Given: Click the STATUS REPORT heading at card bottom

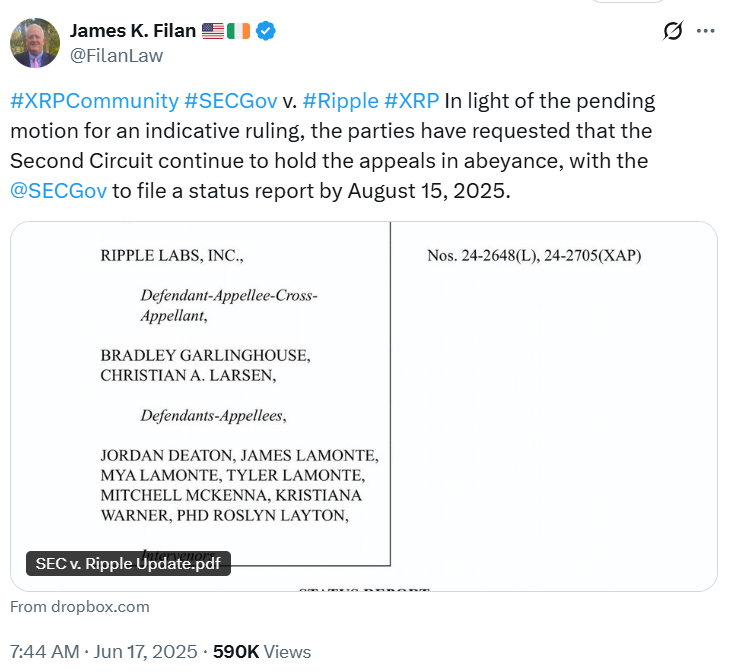Looking at the screenshot, I should pyautogui.click(x=364, y=588).
